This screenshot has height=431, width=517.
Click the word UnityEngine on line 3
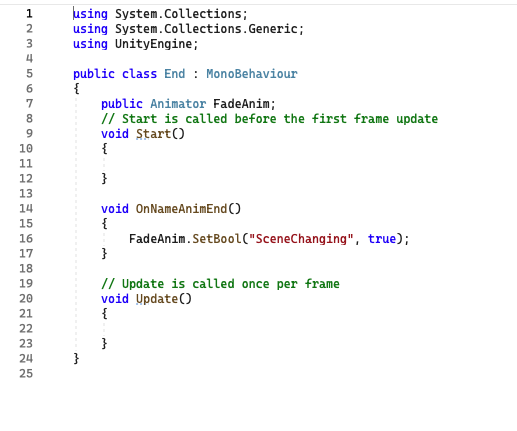click(x=153, y=44)
